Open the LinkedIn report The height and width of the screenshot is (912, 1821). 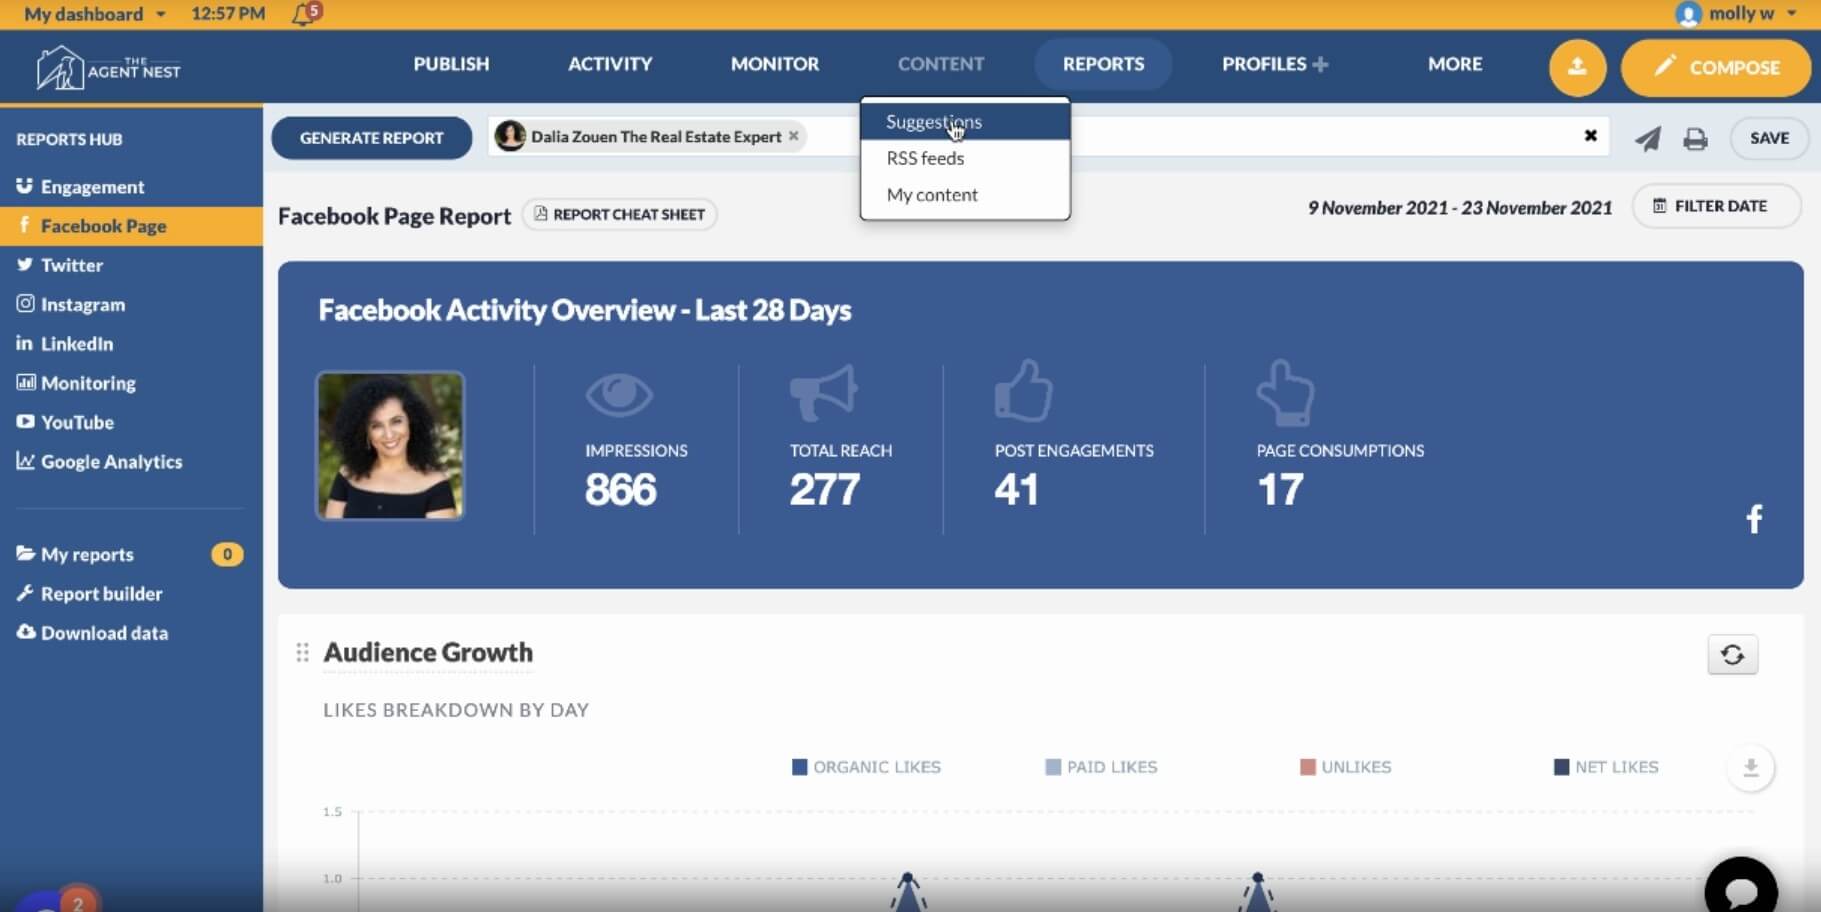131,343
